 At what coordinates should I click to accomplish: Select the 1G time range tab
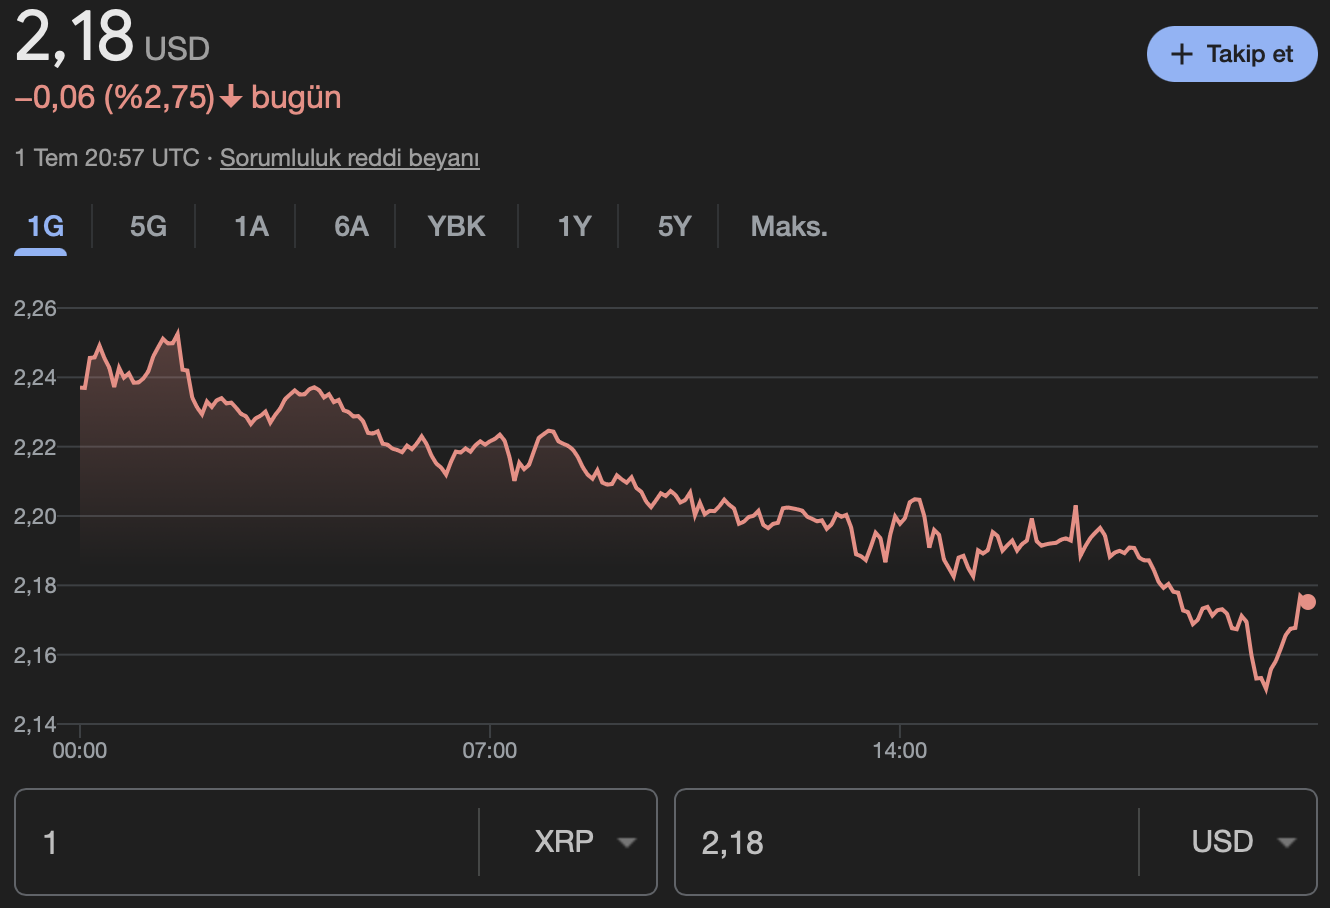coord(45,227)
